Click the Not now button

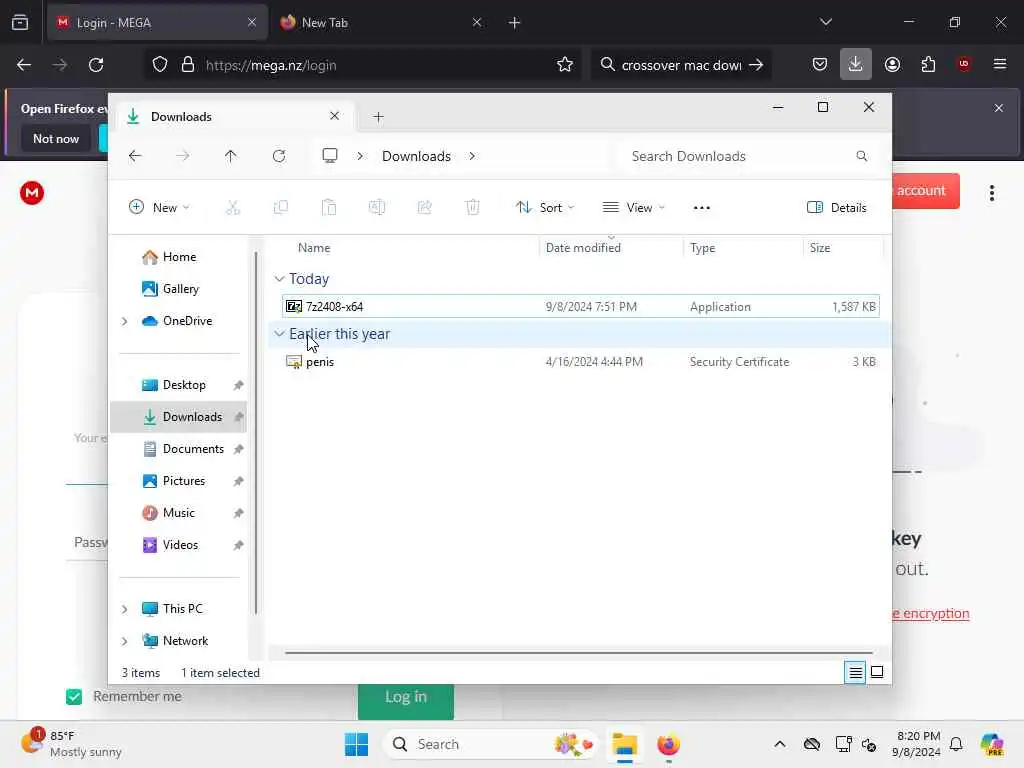[56, 139]
